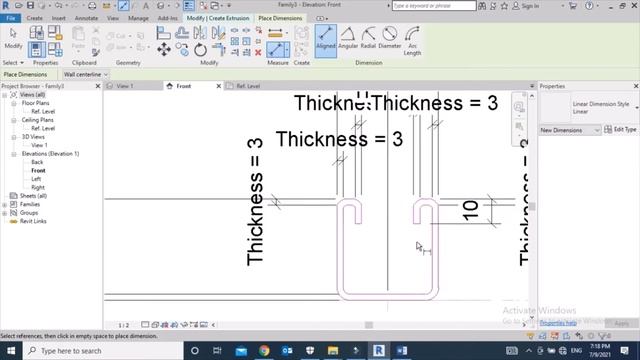The width and height of the screenshot is (640, 360).
Task: Click the red Delete X icon
Action: point(258,52)
